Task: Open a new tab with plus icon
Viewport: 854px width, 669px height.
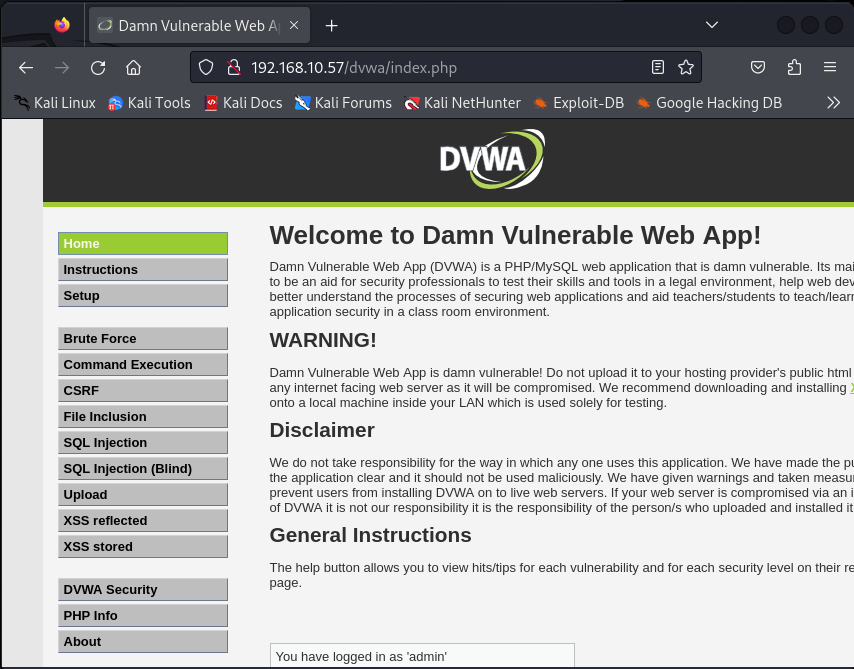Action: (x=331, y=26)
